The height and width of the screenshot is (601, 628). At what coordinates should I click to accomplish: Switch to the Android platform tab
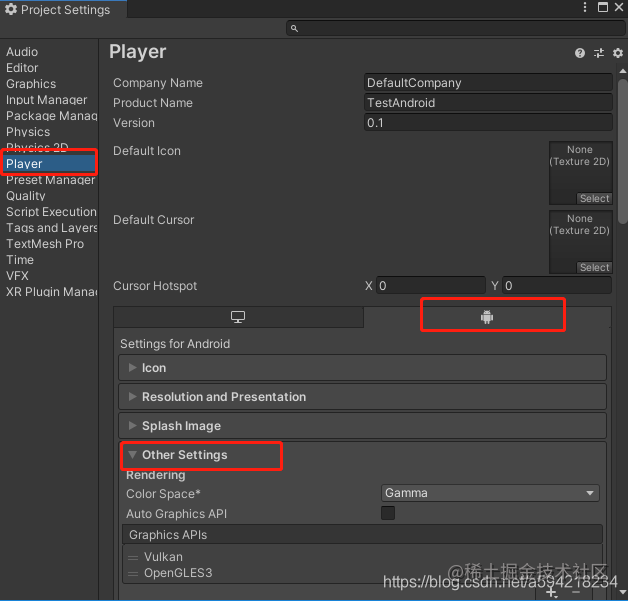click(487, 317)
